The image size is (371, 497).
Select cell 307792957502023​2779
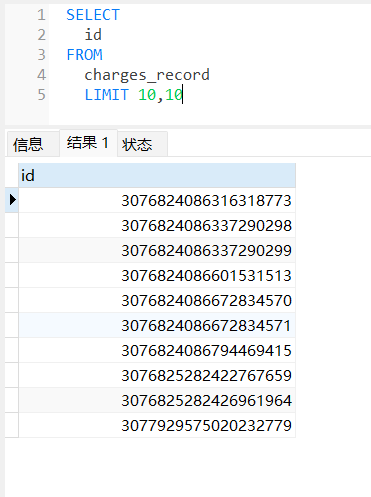(157, 425)
